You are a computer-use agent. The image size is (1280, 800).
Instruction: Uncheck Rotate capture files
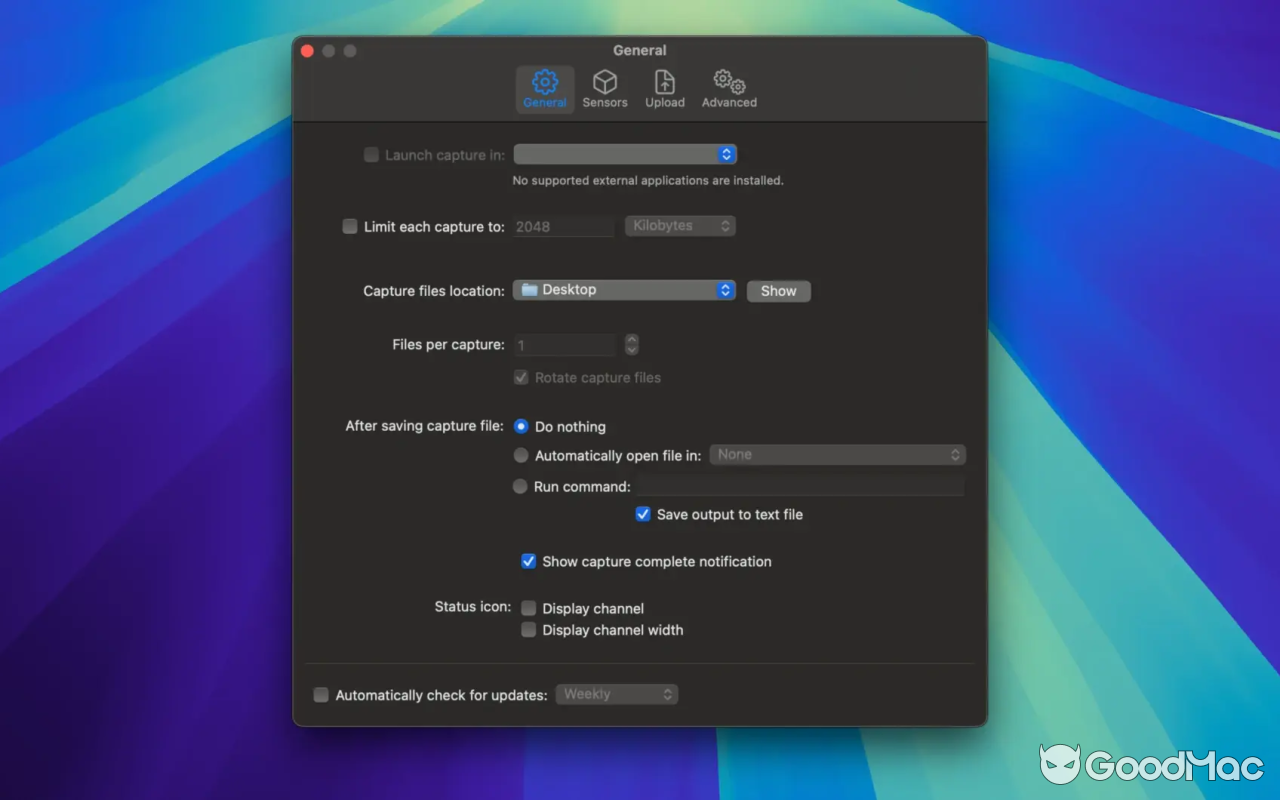(520, 377)
